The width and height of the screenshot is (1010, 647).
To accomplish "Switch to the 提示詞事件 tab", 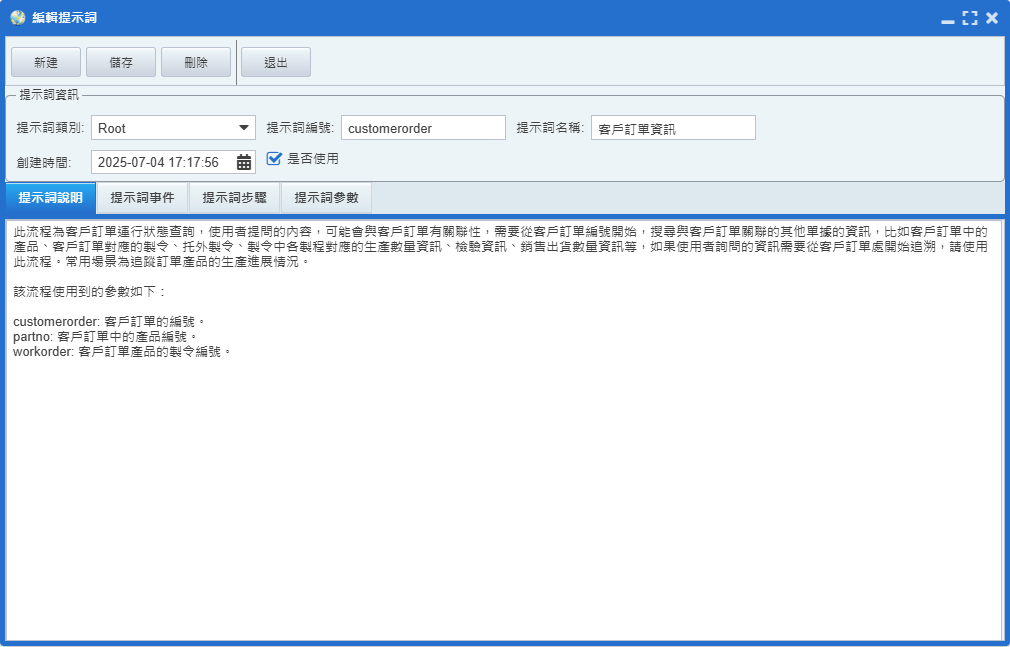I will [x=142, y=198].
